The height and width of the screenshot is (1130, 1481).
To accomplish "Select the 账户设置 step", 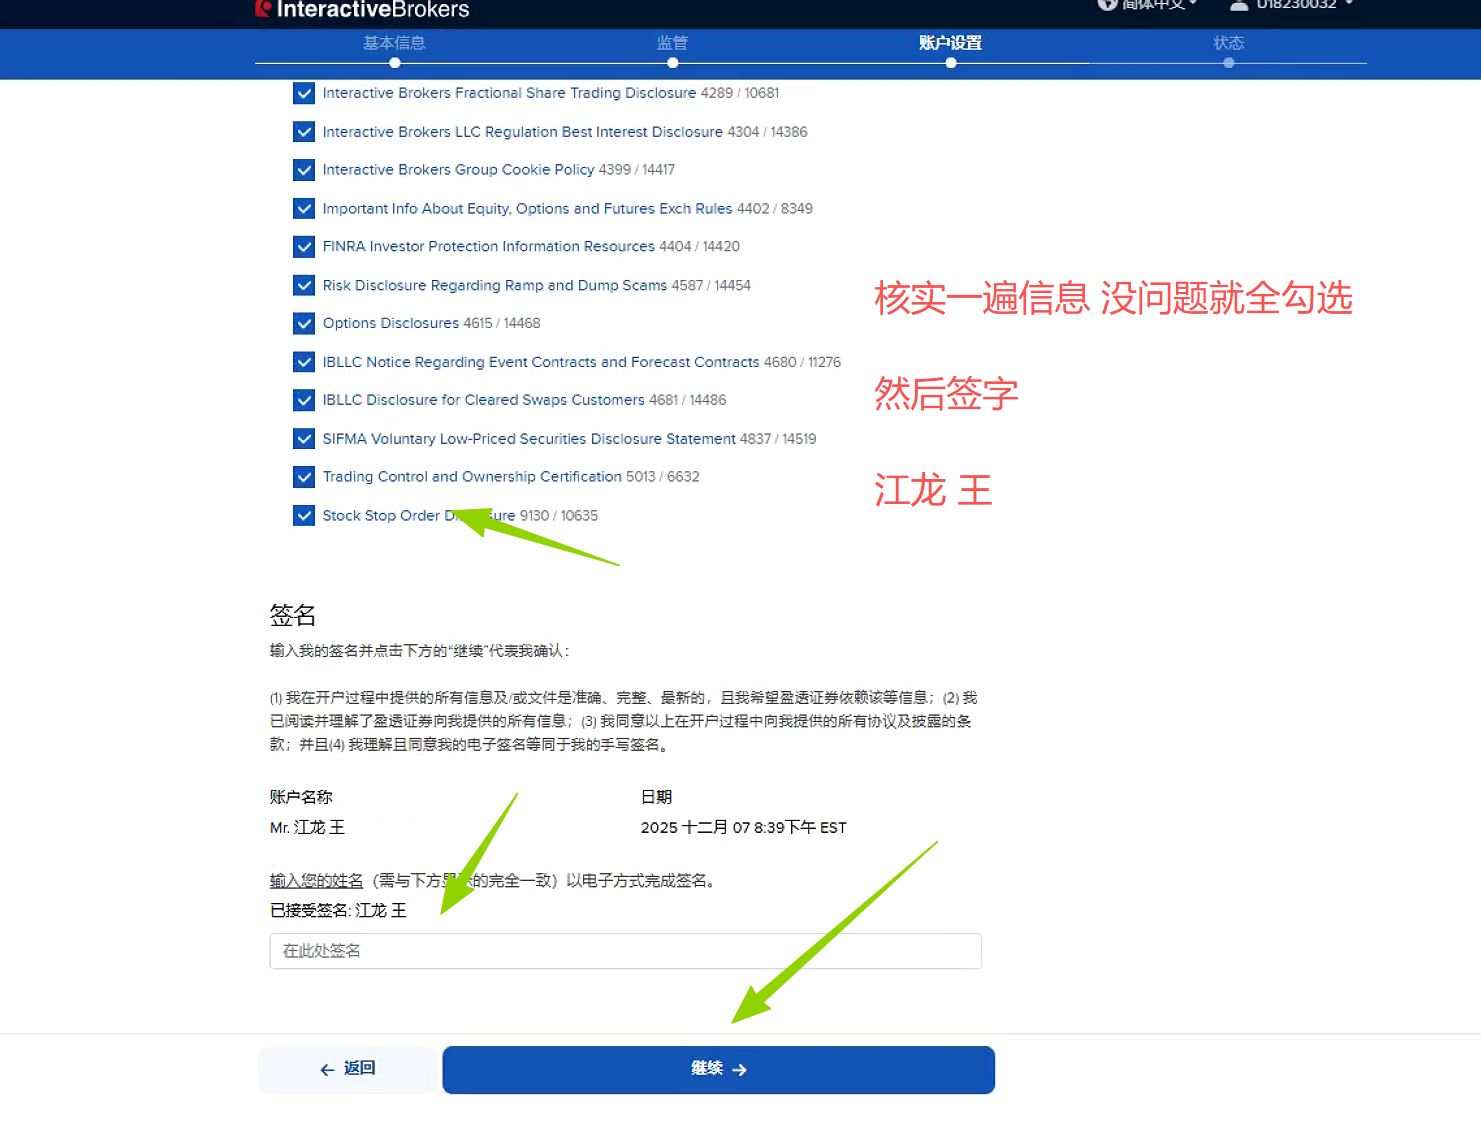I will coord(950,43).
